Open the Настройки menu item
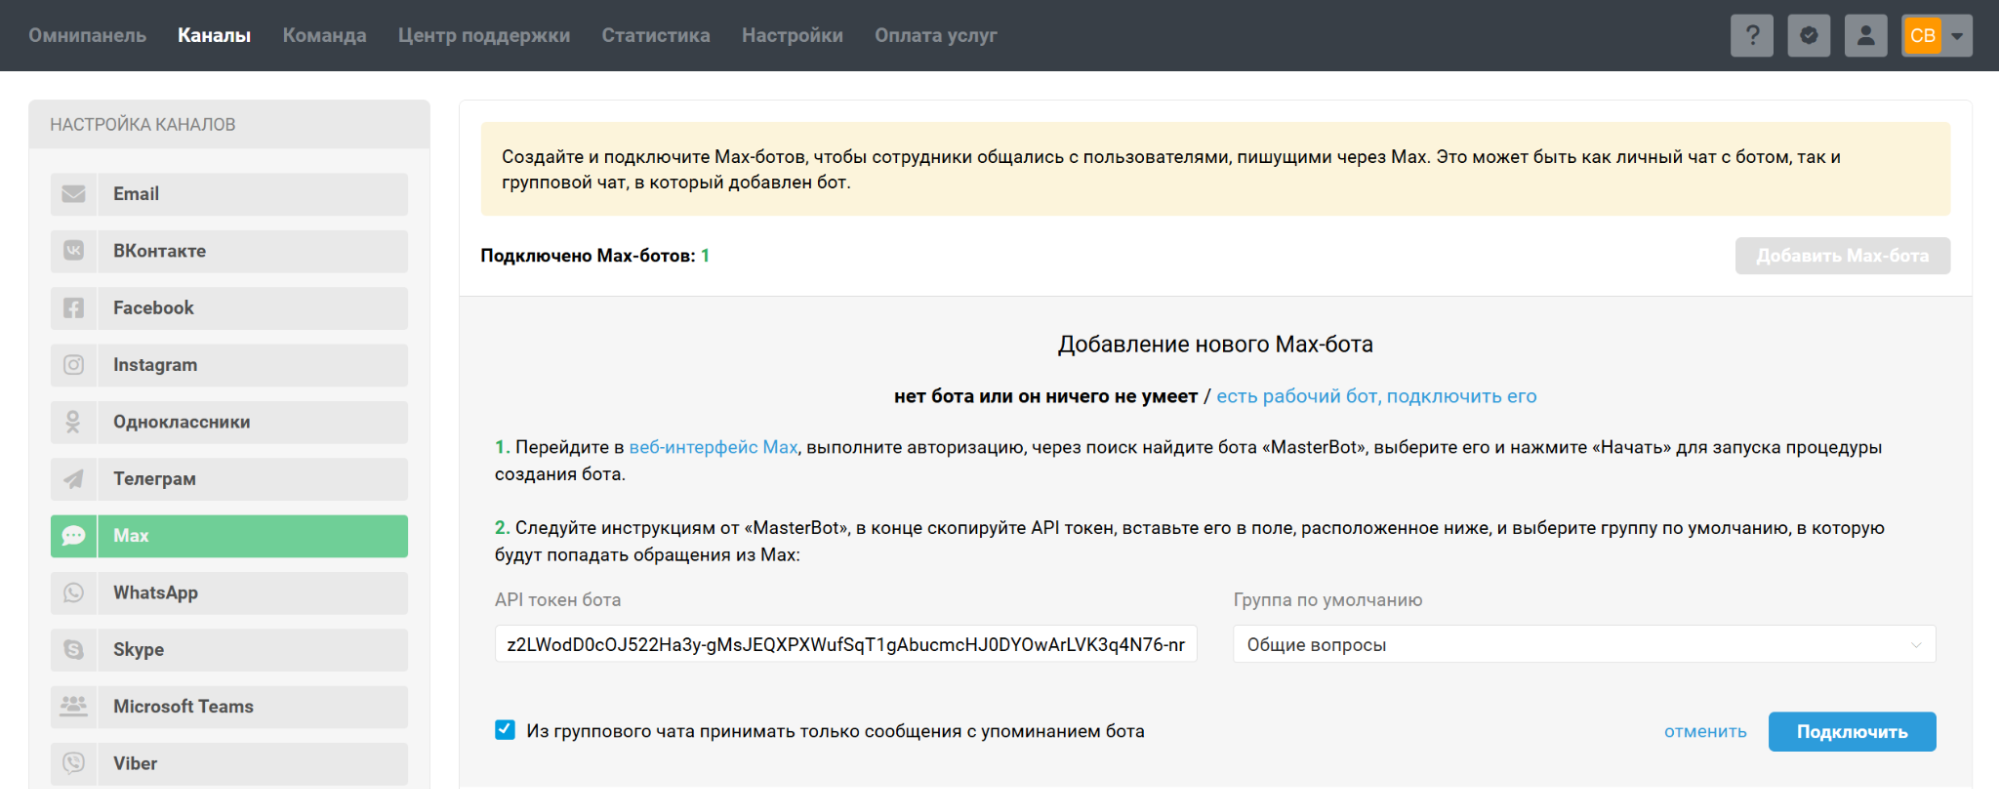Screen dimensions: 1999x789 [792, 36]
